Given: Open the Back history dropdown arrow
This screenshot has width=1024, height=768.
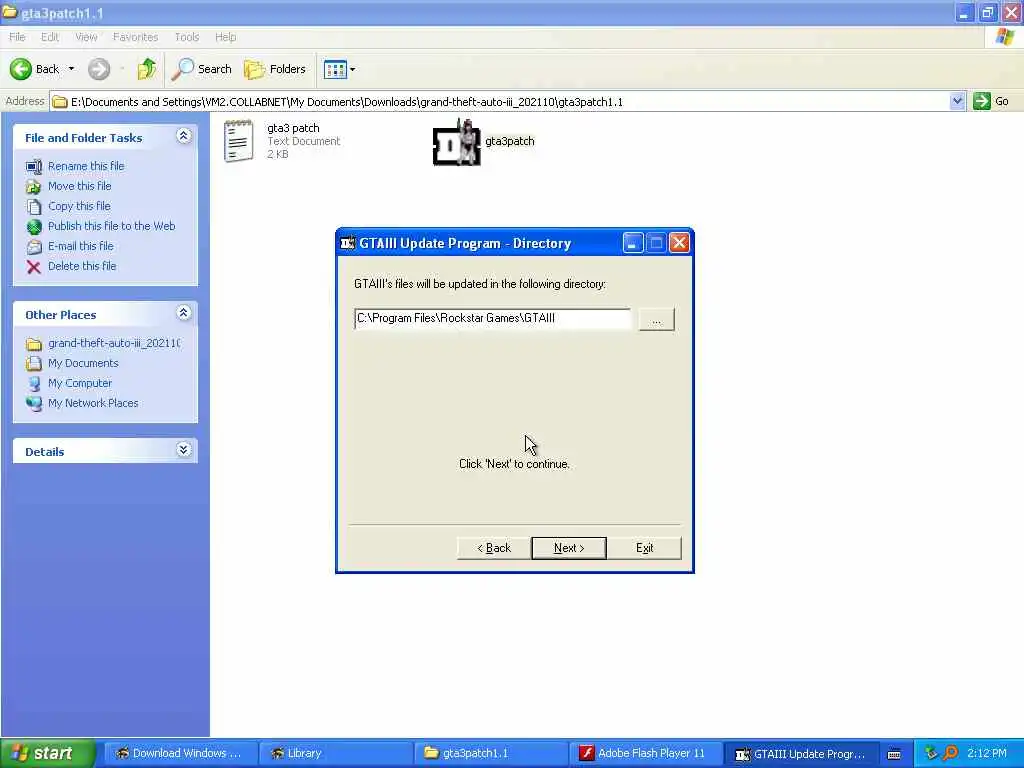Looking at the screenshot, I should tap(71, 69).
